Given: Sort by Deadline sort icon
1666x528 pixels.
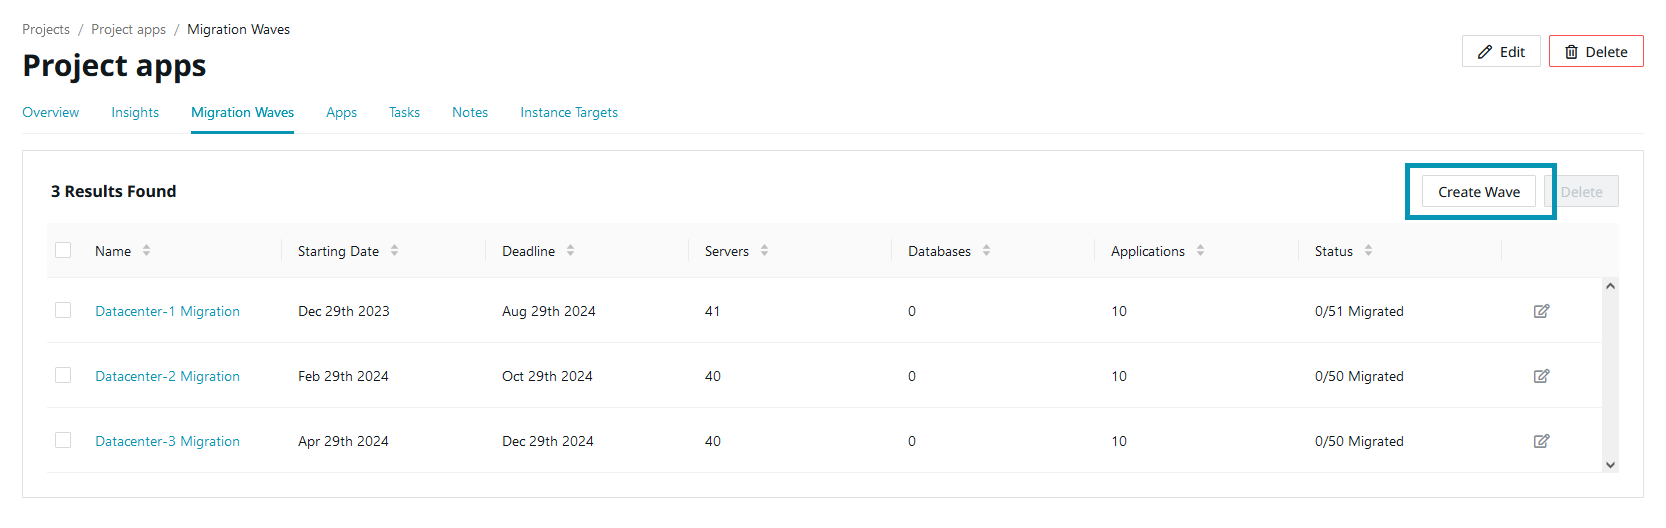Looking at the screenshot, I should pos(570,251).
